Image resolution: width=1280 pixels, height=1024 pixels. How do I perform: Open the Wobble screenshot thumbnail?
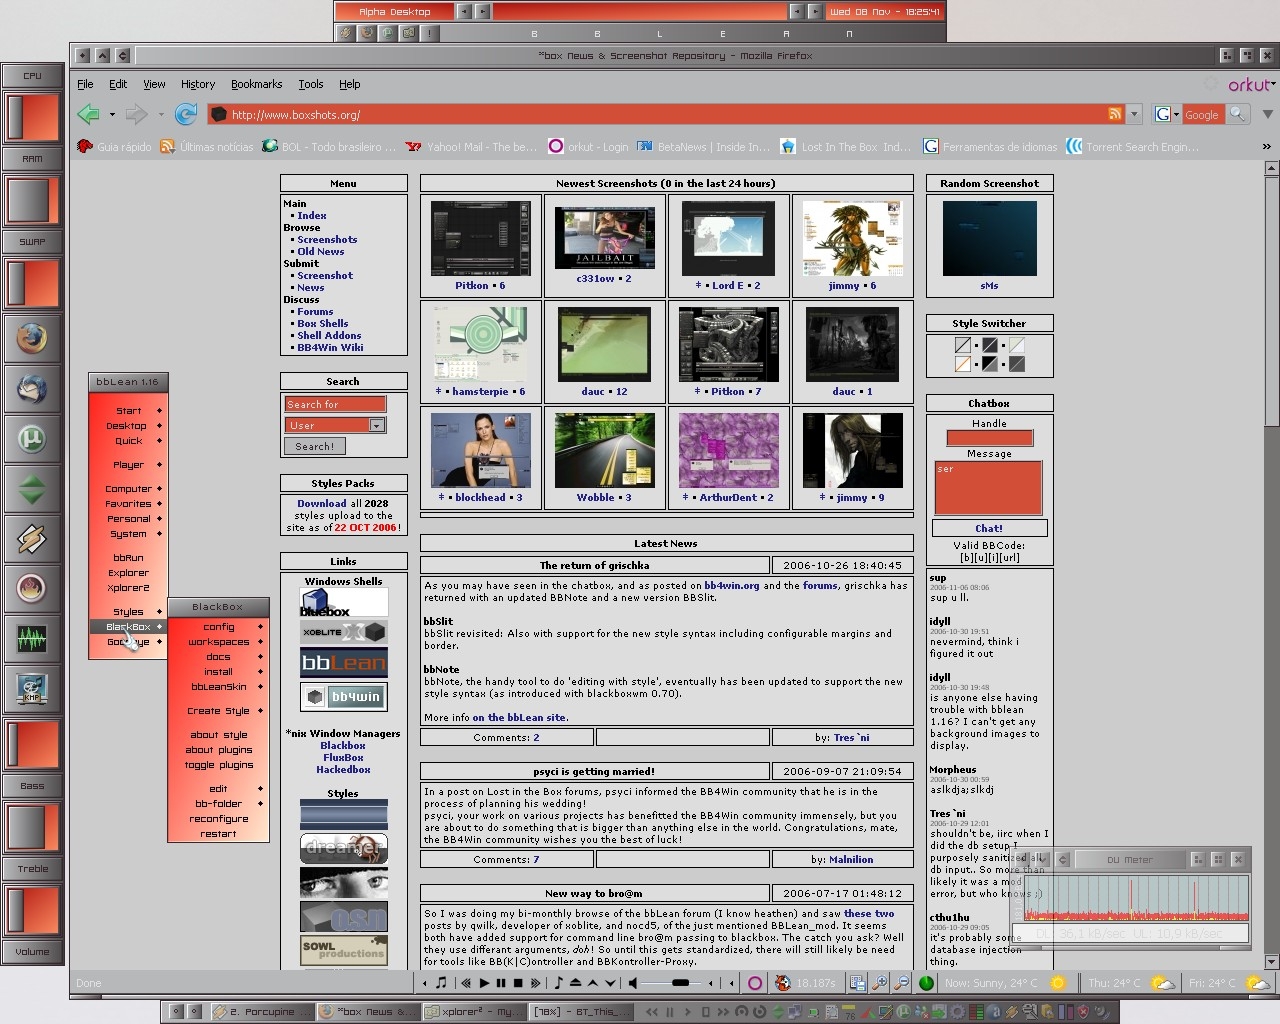click(x=604, y=451)
